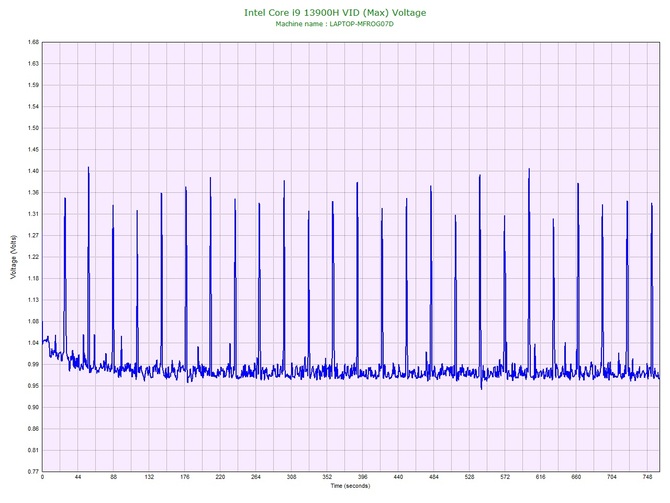Click the 1.54 voltage axis tick label
This screenshot has height=503, width=670.
pyautogui.click(x=33, y=107)
